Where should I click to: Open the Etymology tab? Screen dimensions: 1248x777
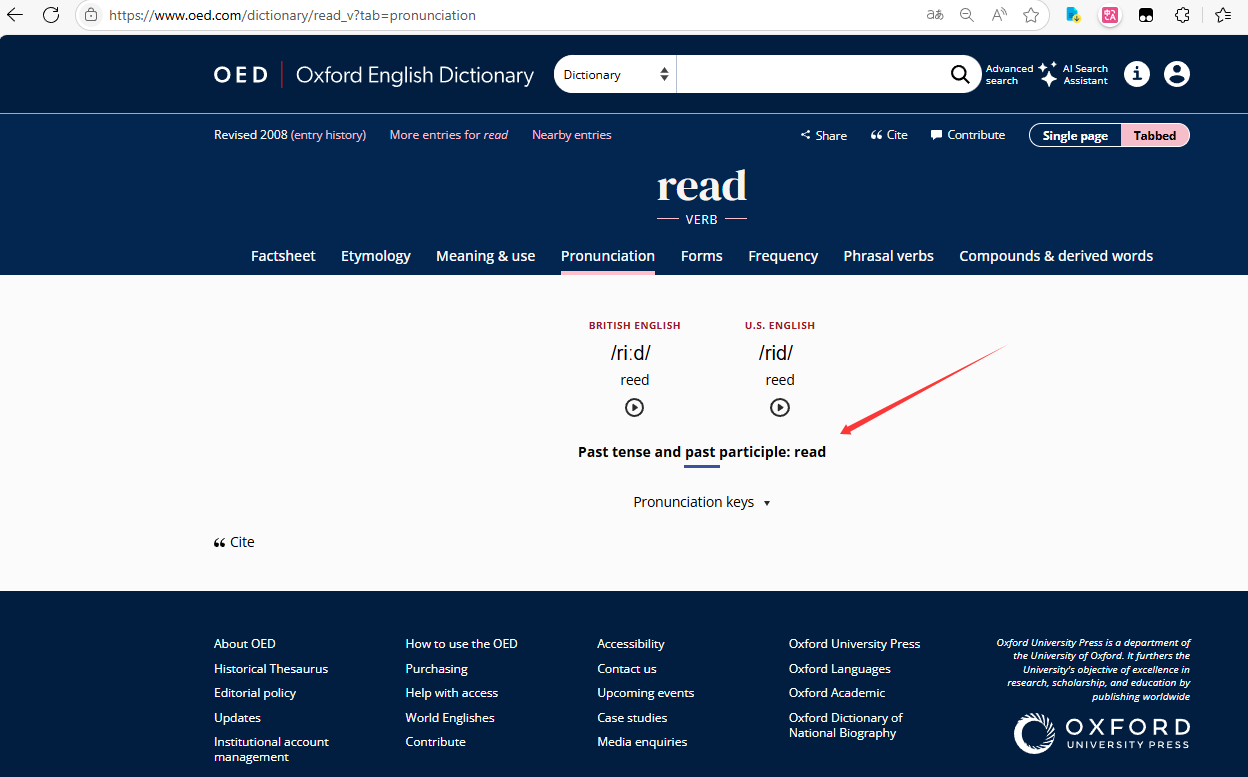(x=375, y=256)
